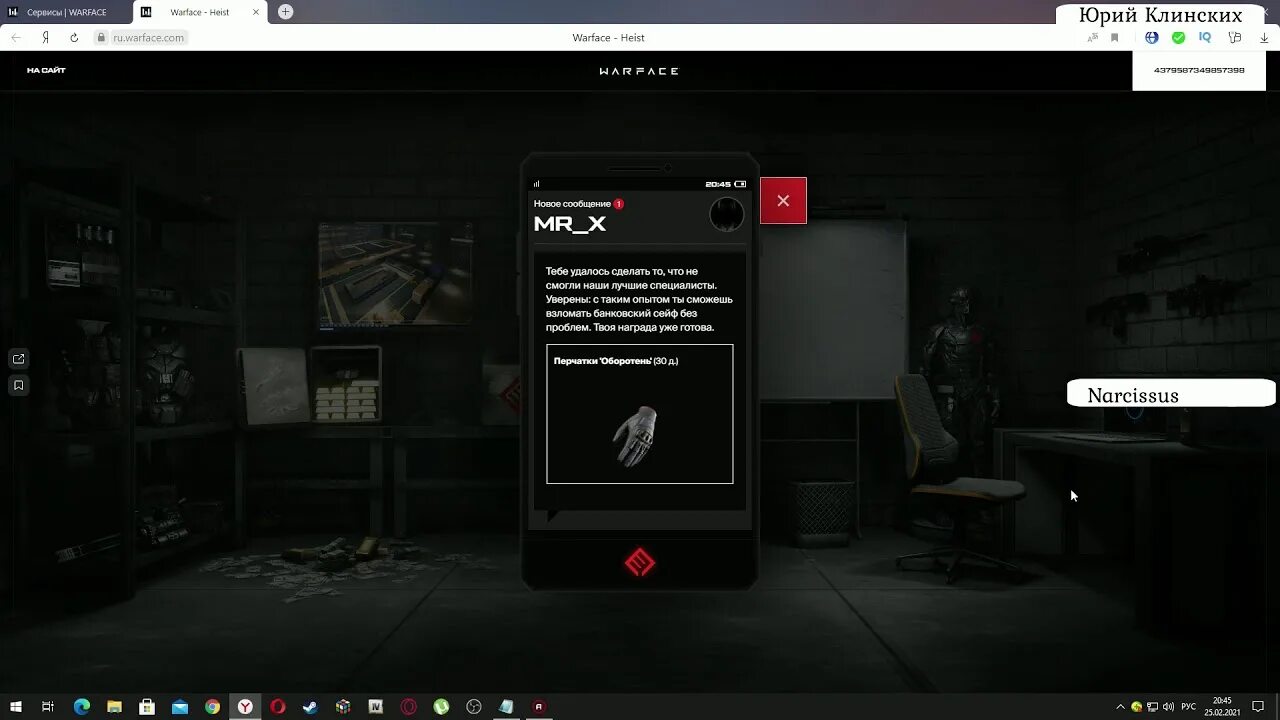Open the dark red 'A' taskbar app

(539, 707)
